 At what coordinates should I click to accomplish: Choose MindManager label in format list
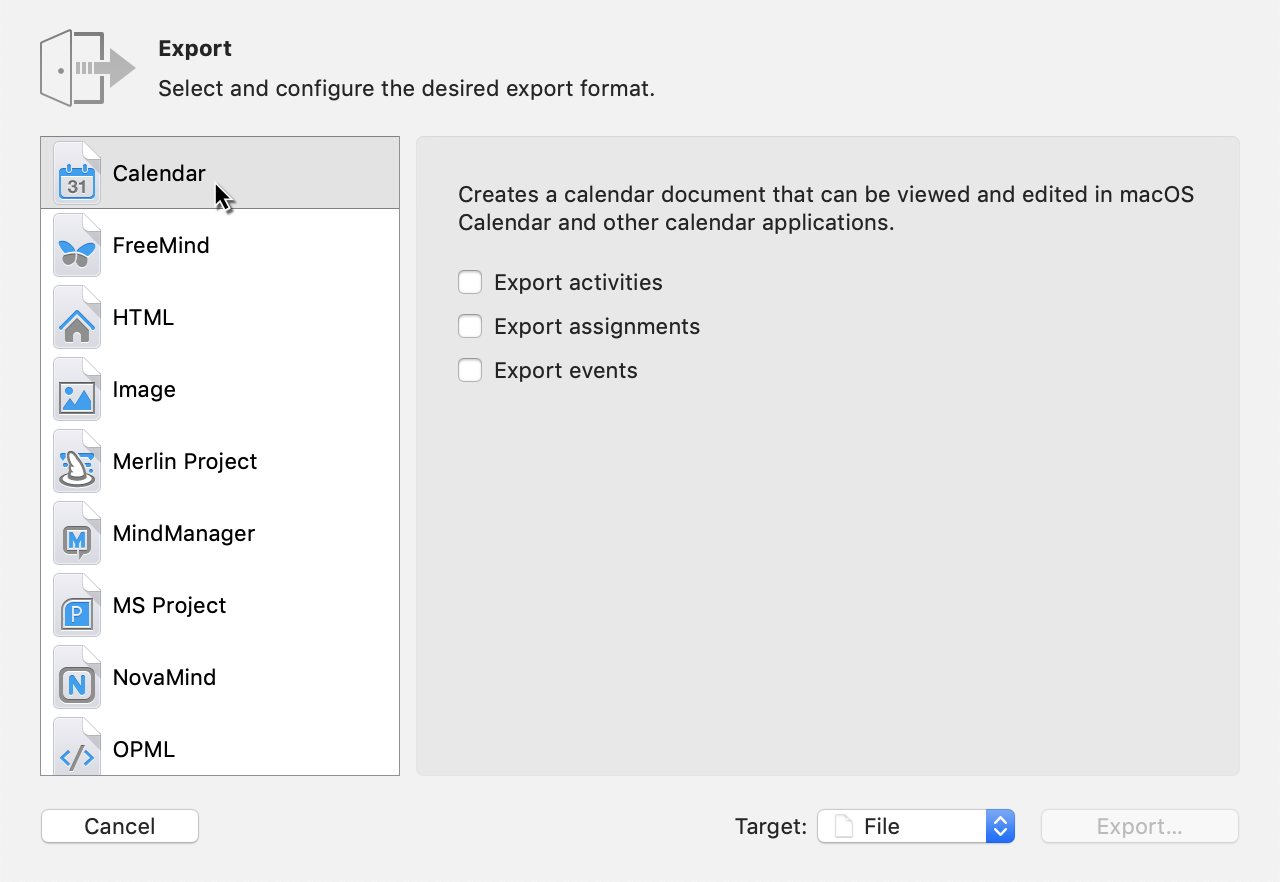[x=184, y=533]
